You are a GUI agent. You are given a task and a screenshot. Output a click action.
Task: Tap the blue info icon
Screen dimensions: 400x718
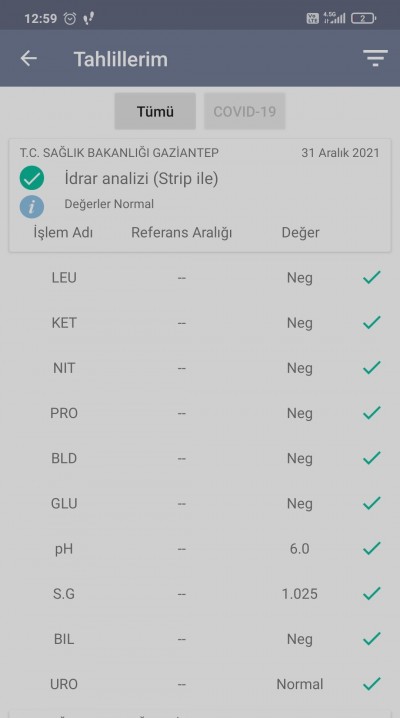32,207
